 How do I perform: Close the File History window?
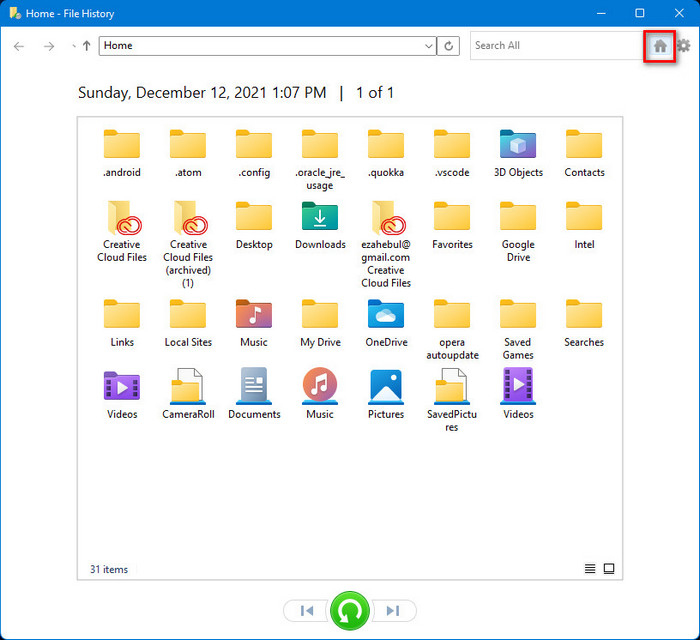click(679, 13)
